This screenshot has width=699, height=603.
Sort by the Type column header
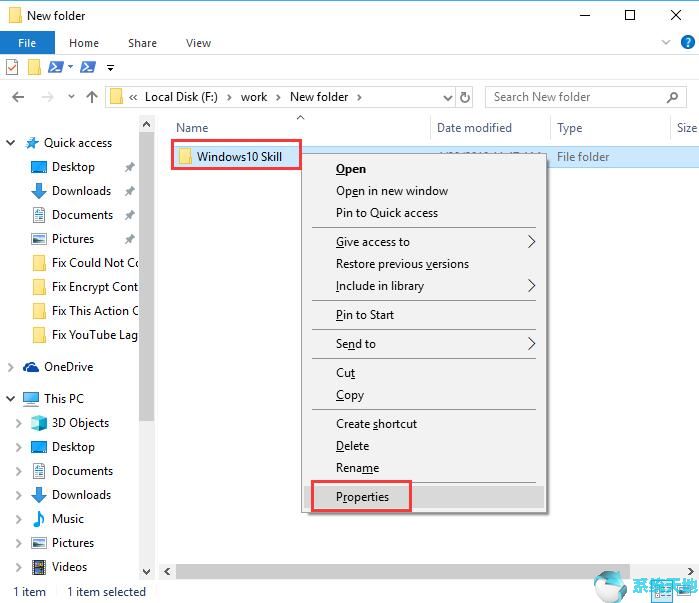[x=569, y=128]
